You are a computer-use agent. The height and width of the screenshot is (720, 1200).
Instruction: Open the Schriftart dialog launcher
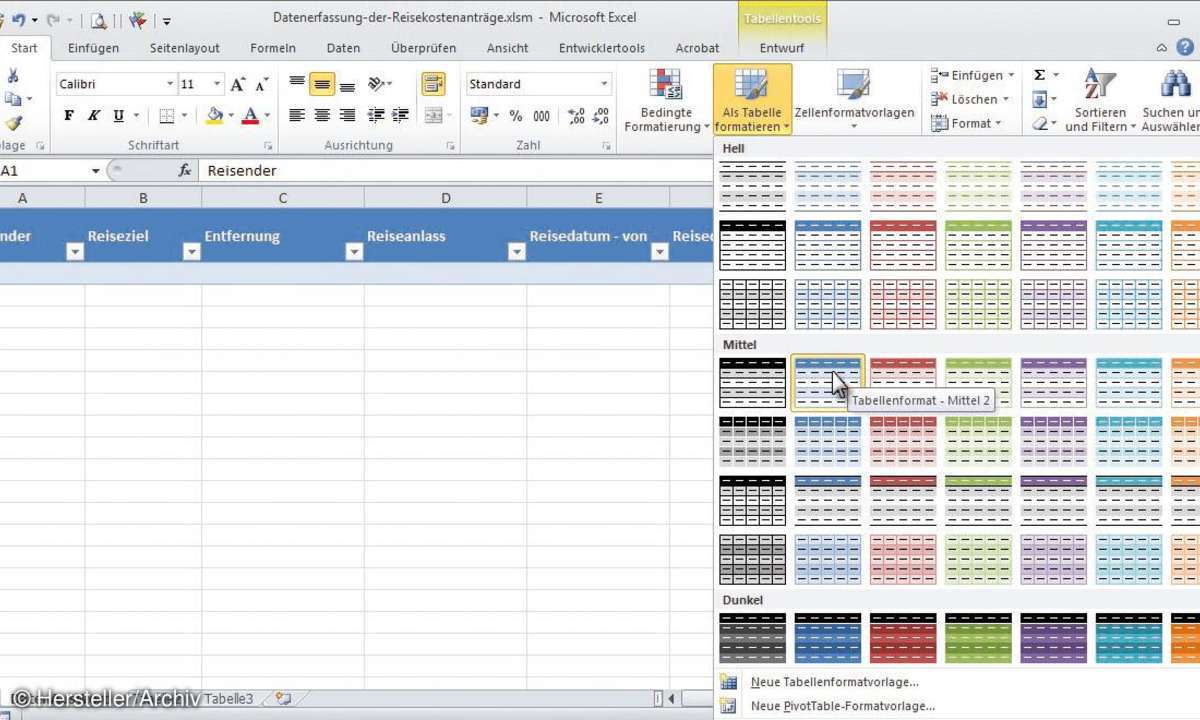click(268, 146)
